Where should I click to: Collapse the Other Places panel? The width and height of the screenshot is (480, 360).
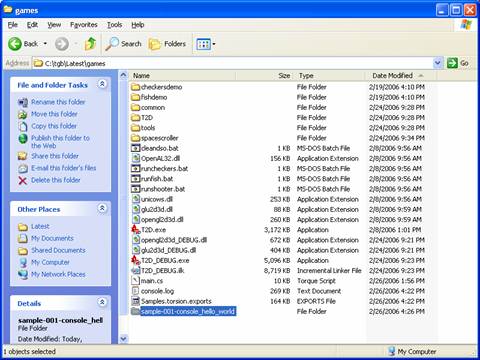click(102, 208)
